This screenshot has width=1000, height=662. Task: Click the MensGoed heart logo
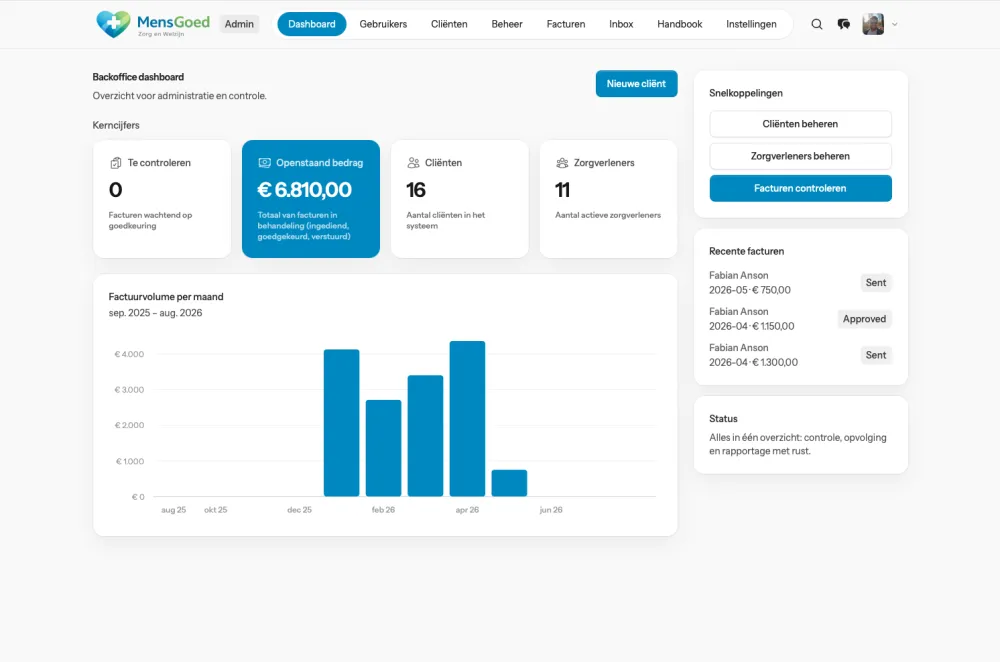coord(114,24)
